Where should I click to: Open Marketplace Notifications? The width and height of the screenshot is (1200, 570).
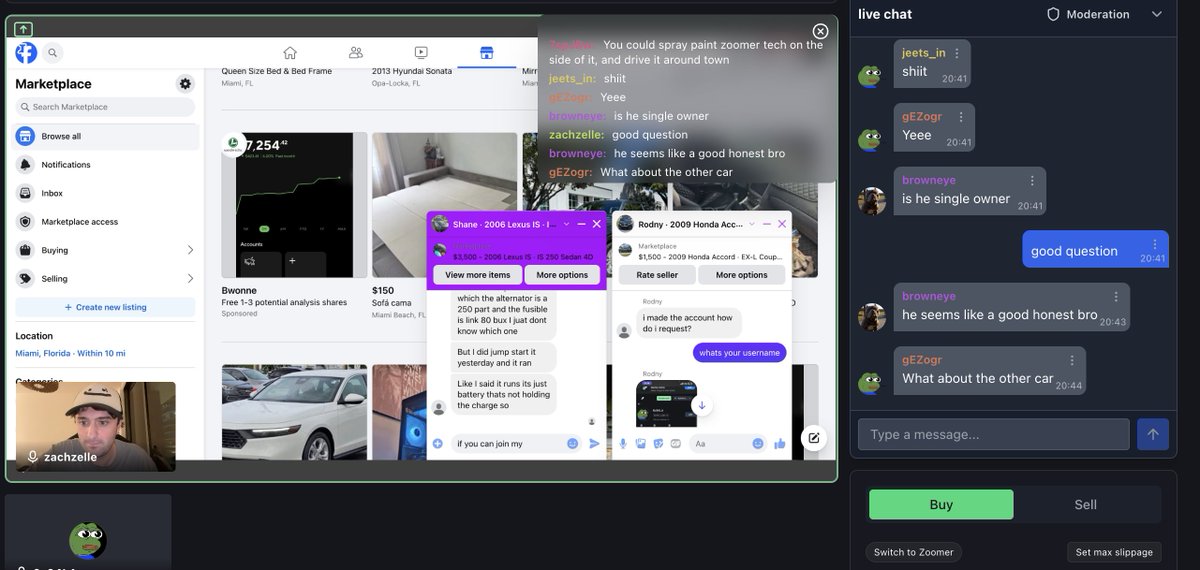click(105, 165)
